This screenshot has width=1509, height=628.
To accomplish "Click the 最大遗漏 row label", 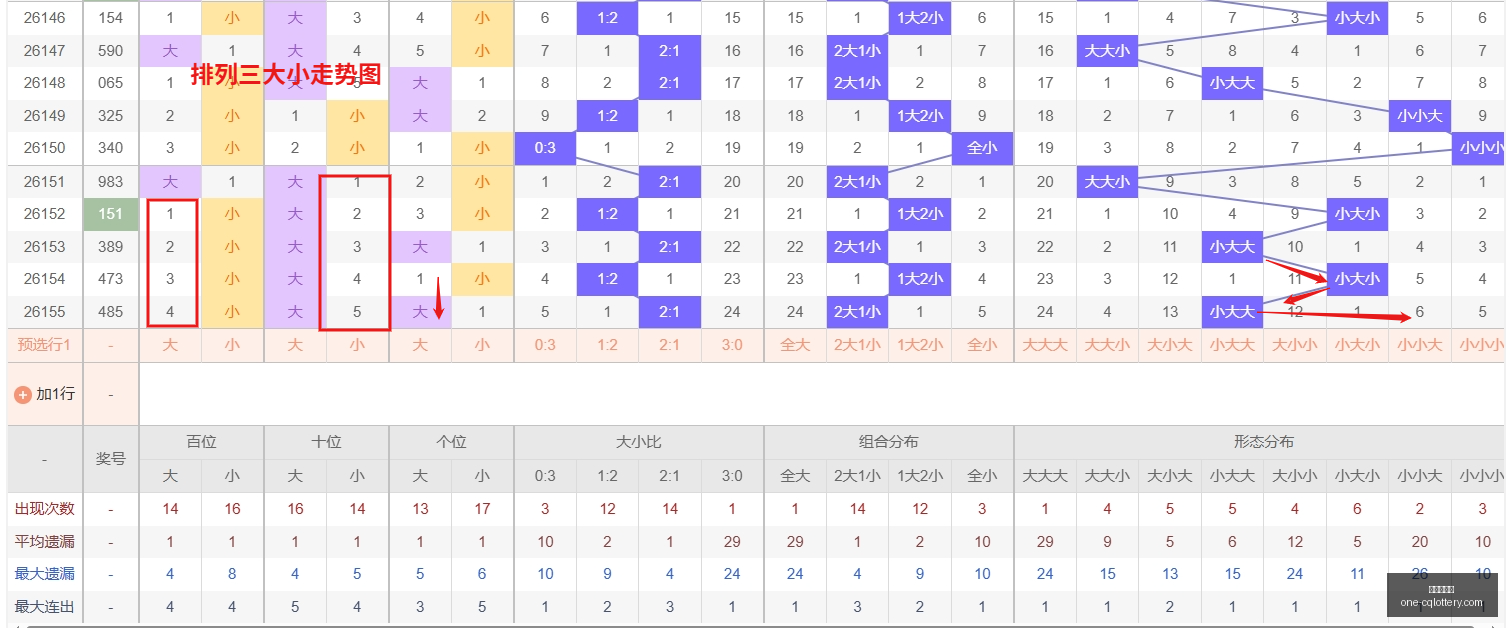I will click(x=44, y=574).
